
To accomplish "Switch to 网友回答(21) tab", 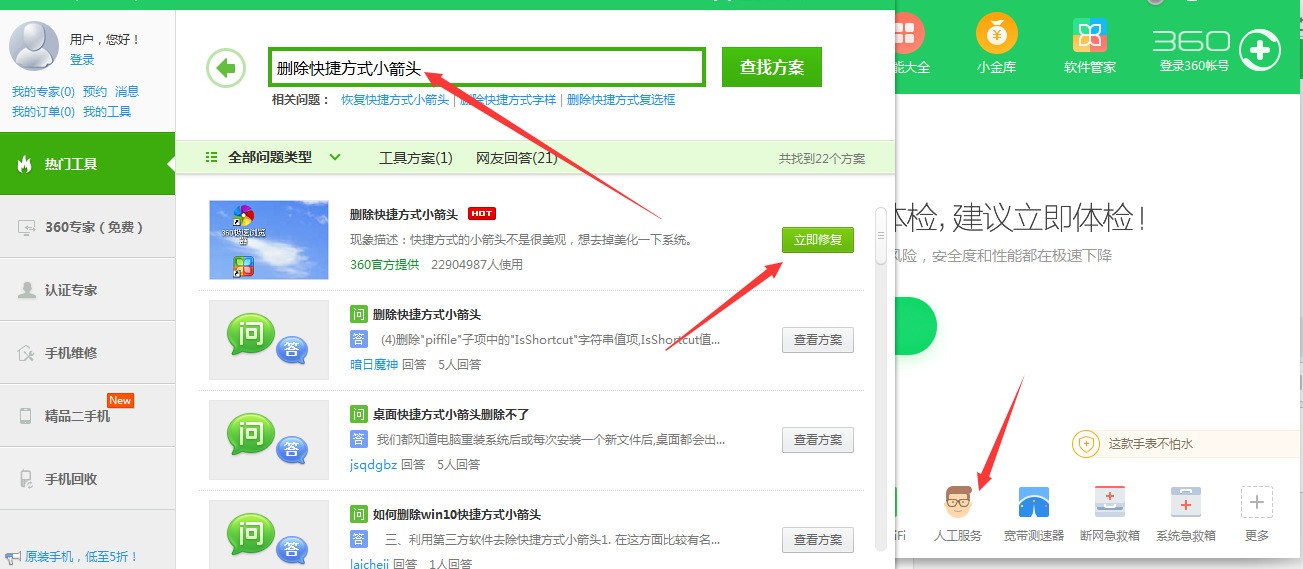I will point(517,158).
